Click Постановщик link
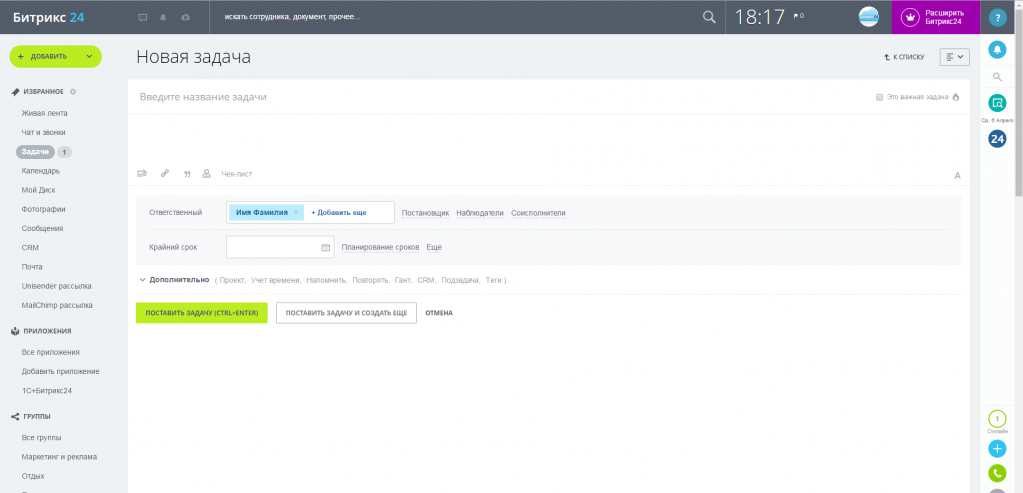 pos(425,213)
